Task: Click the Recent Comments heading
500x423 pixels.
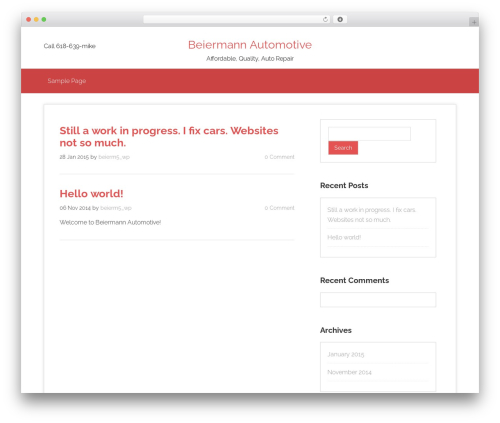Action: 354,280
